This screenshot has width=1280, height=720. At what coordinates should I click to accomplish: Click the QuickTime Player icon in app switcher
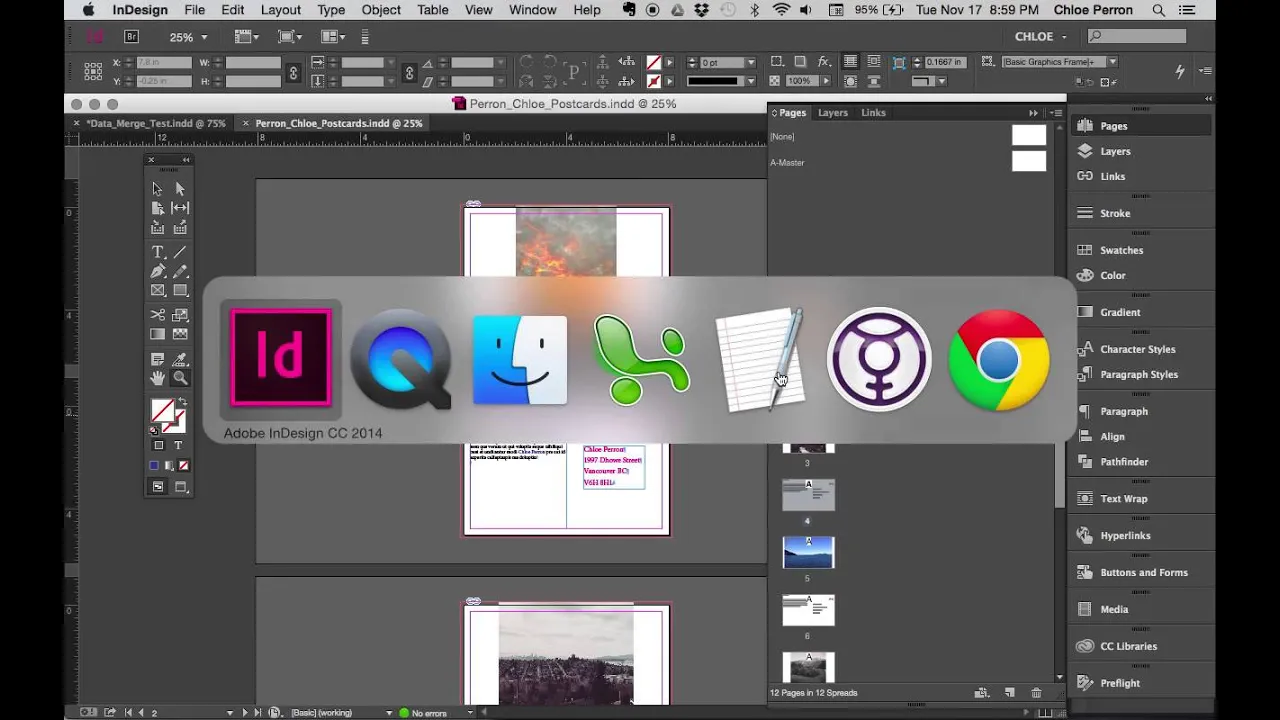(400, 360)
